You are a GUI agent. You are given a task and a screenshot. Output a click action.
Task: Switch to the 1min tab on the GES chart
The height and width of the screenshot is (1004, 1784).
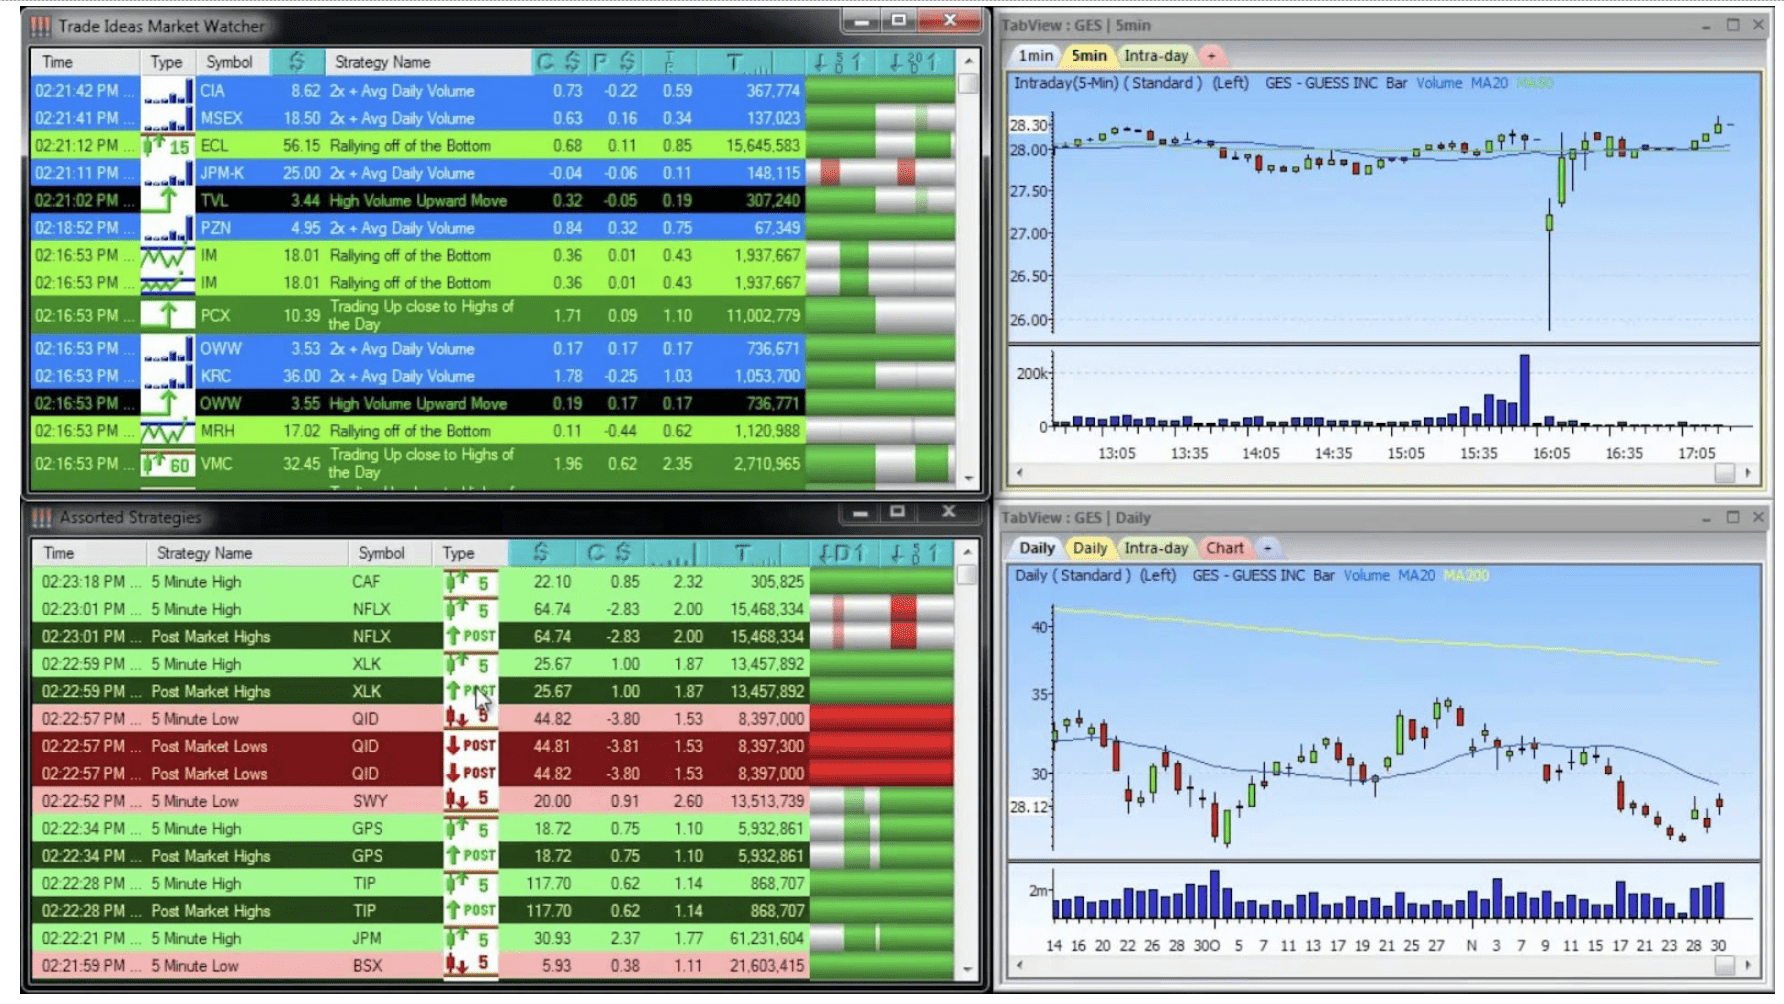point(1034,56)
